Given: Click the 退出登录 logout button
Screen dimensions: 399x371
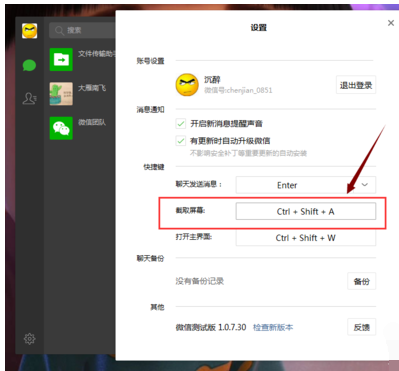Looking at the screenshot, I should (x=356, y=85).
